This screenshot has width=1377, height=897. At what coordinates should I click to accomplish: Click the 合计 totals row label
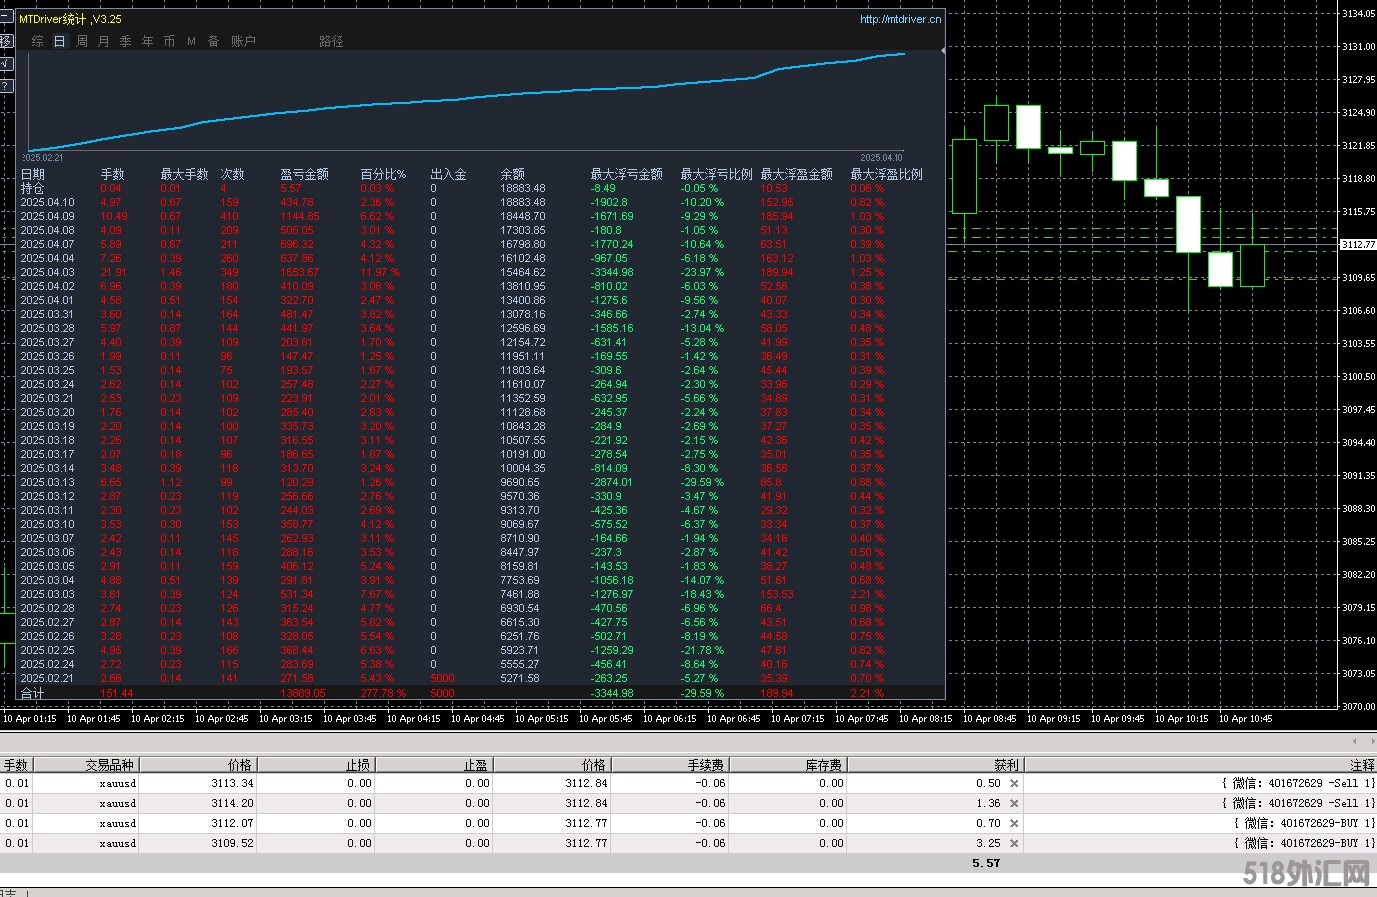point(33,693)
